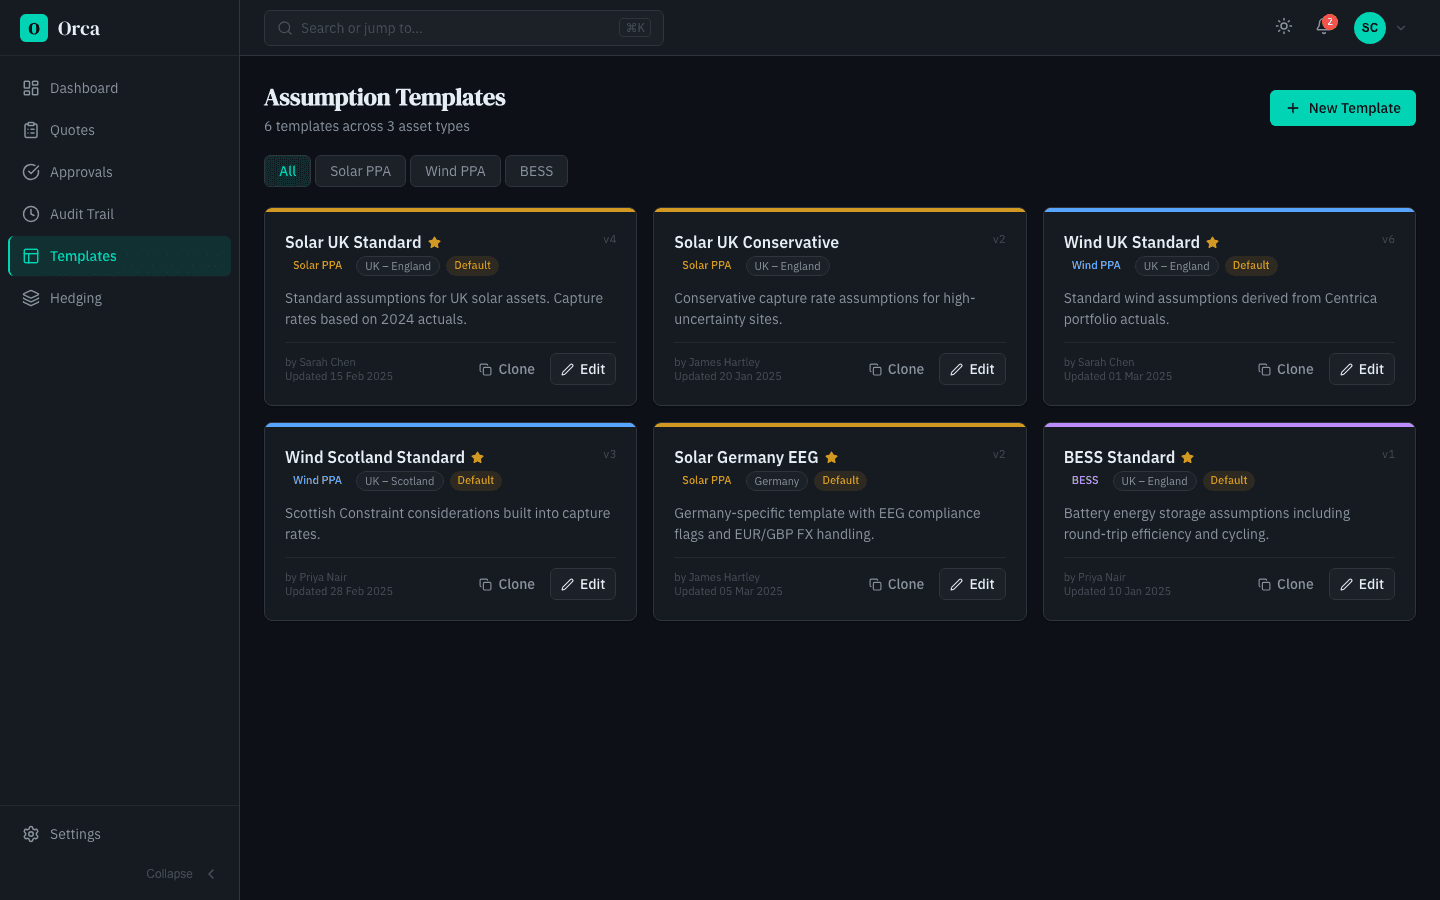Open Solar UK Conservative card title
This screenshot has width=1440, height=900.
tap(756, 242)
